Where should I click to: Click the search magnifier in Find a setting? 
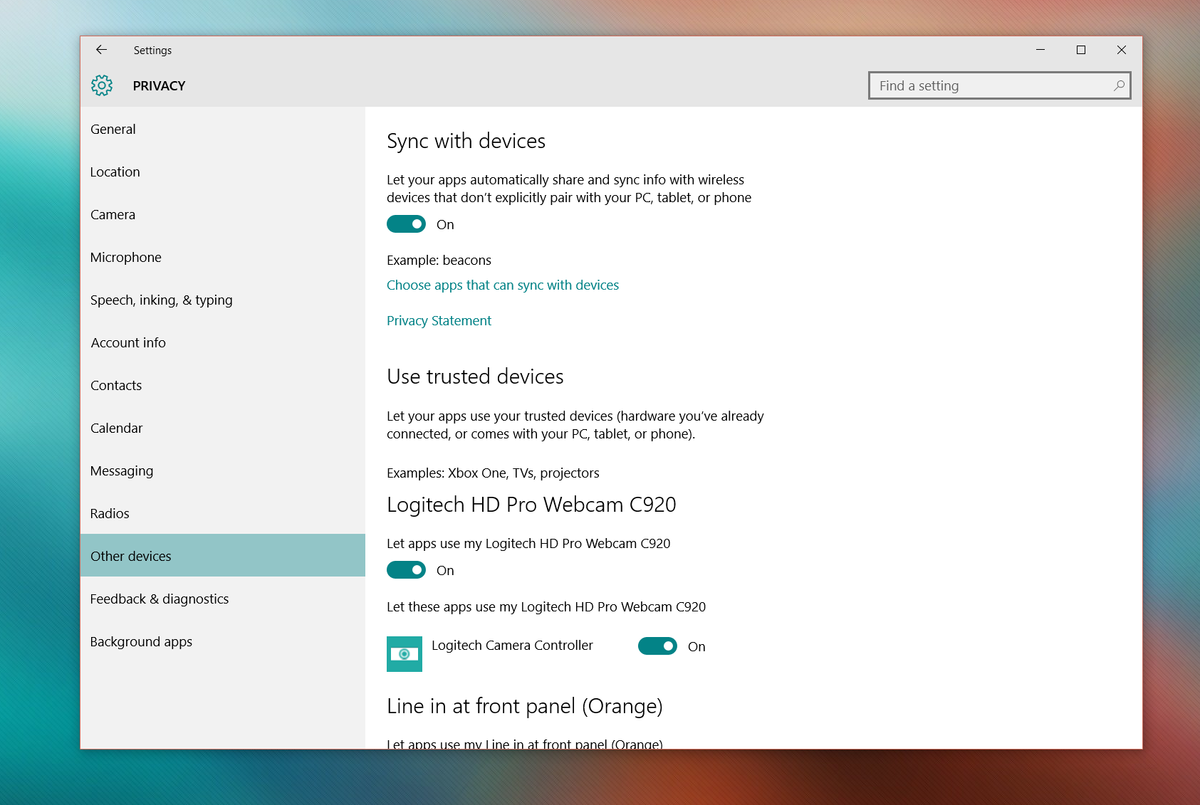[1119, 86]
